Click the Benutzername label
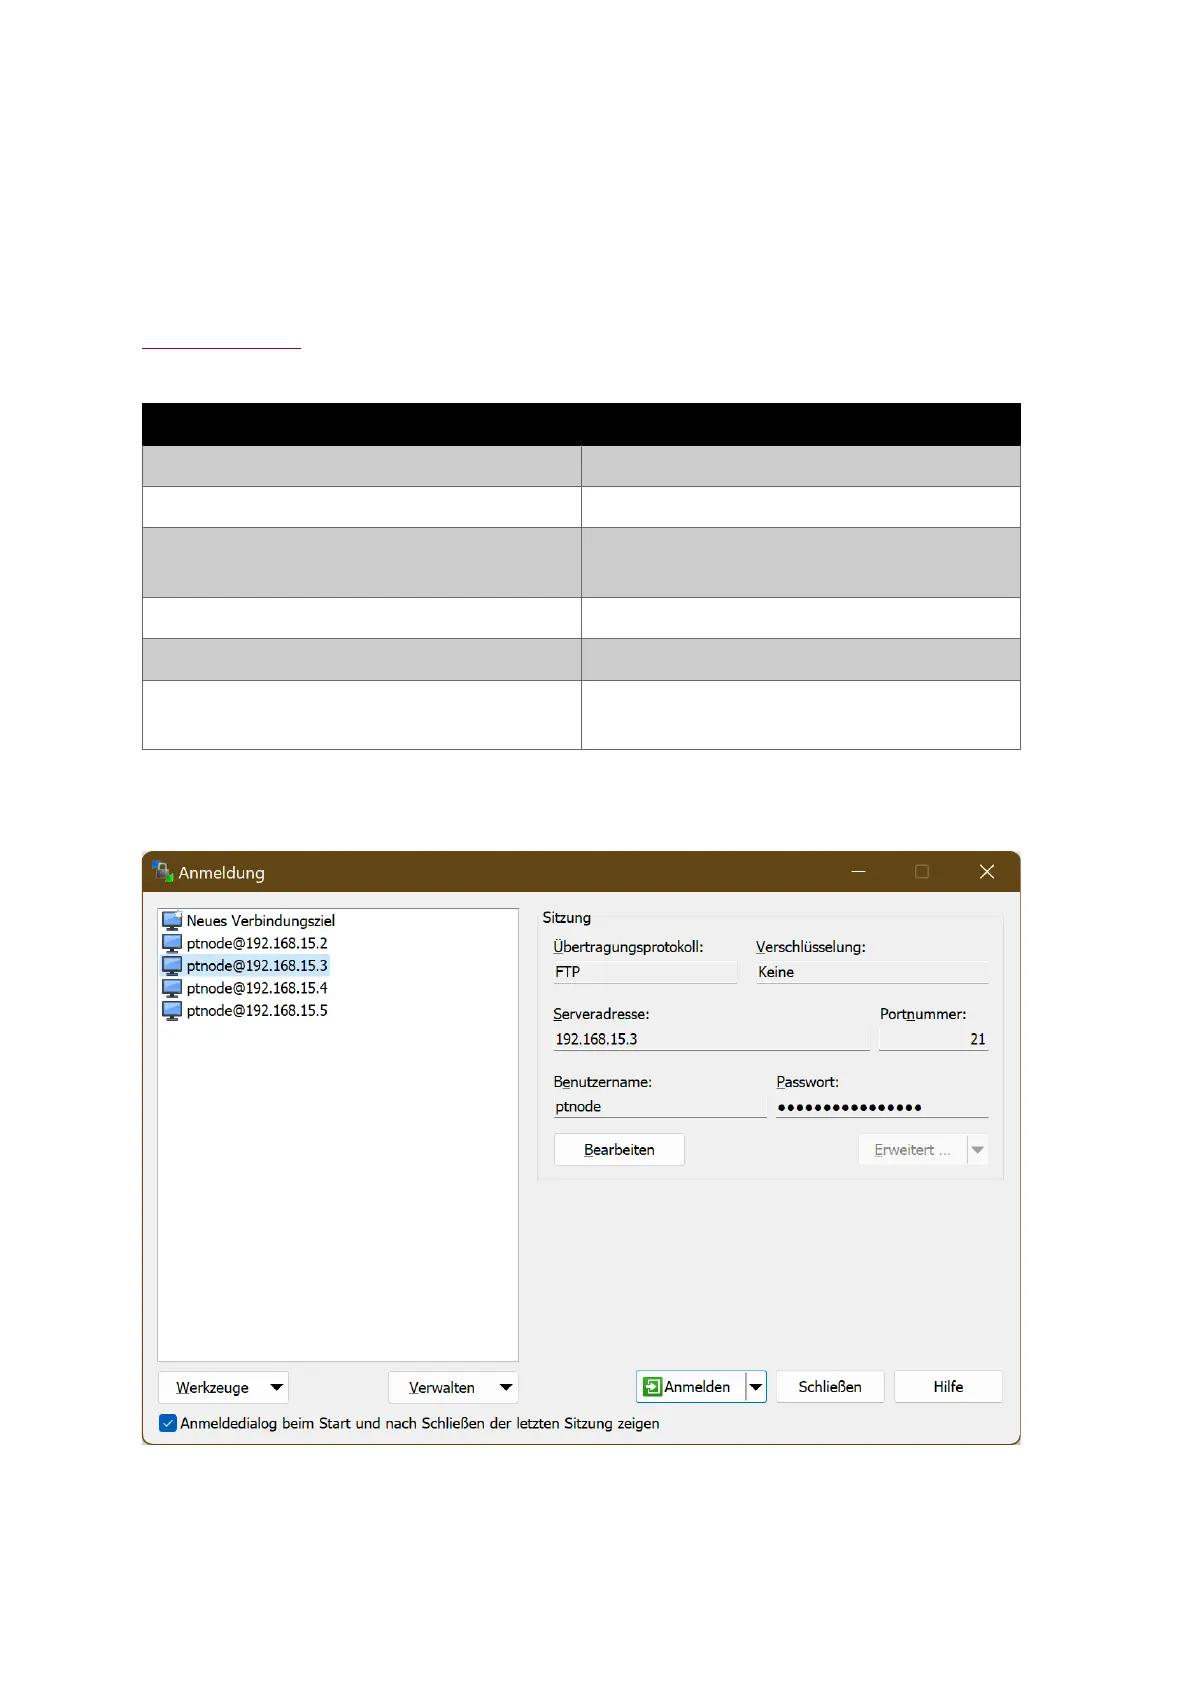 coord(603,1082)
